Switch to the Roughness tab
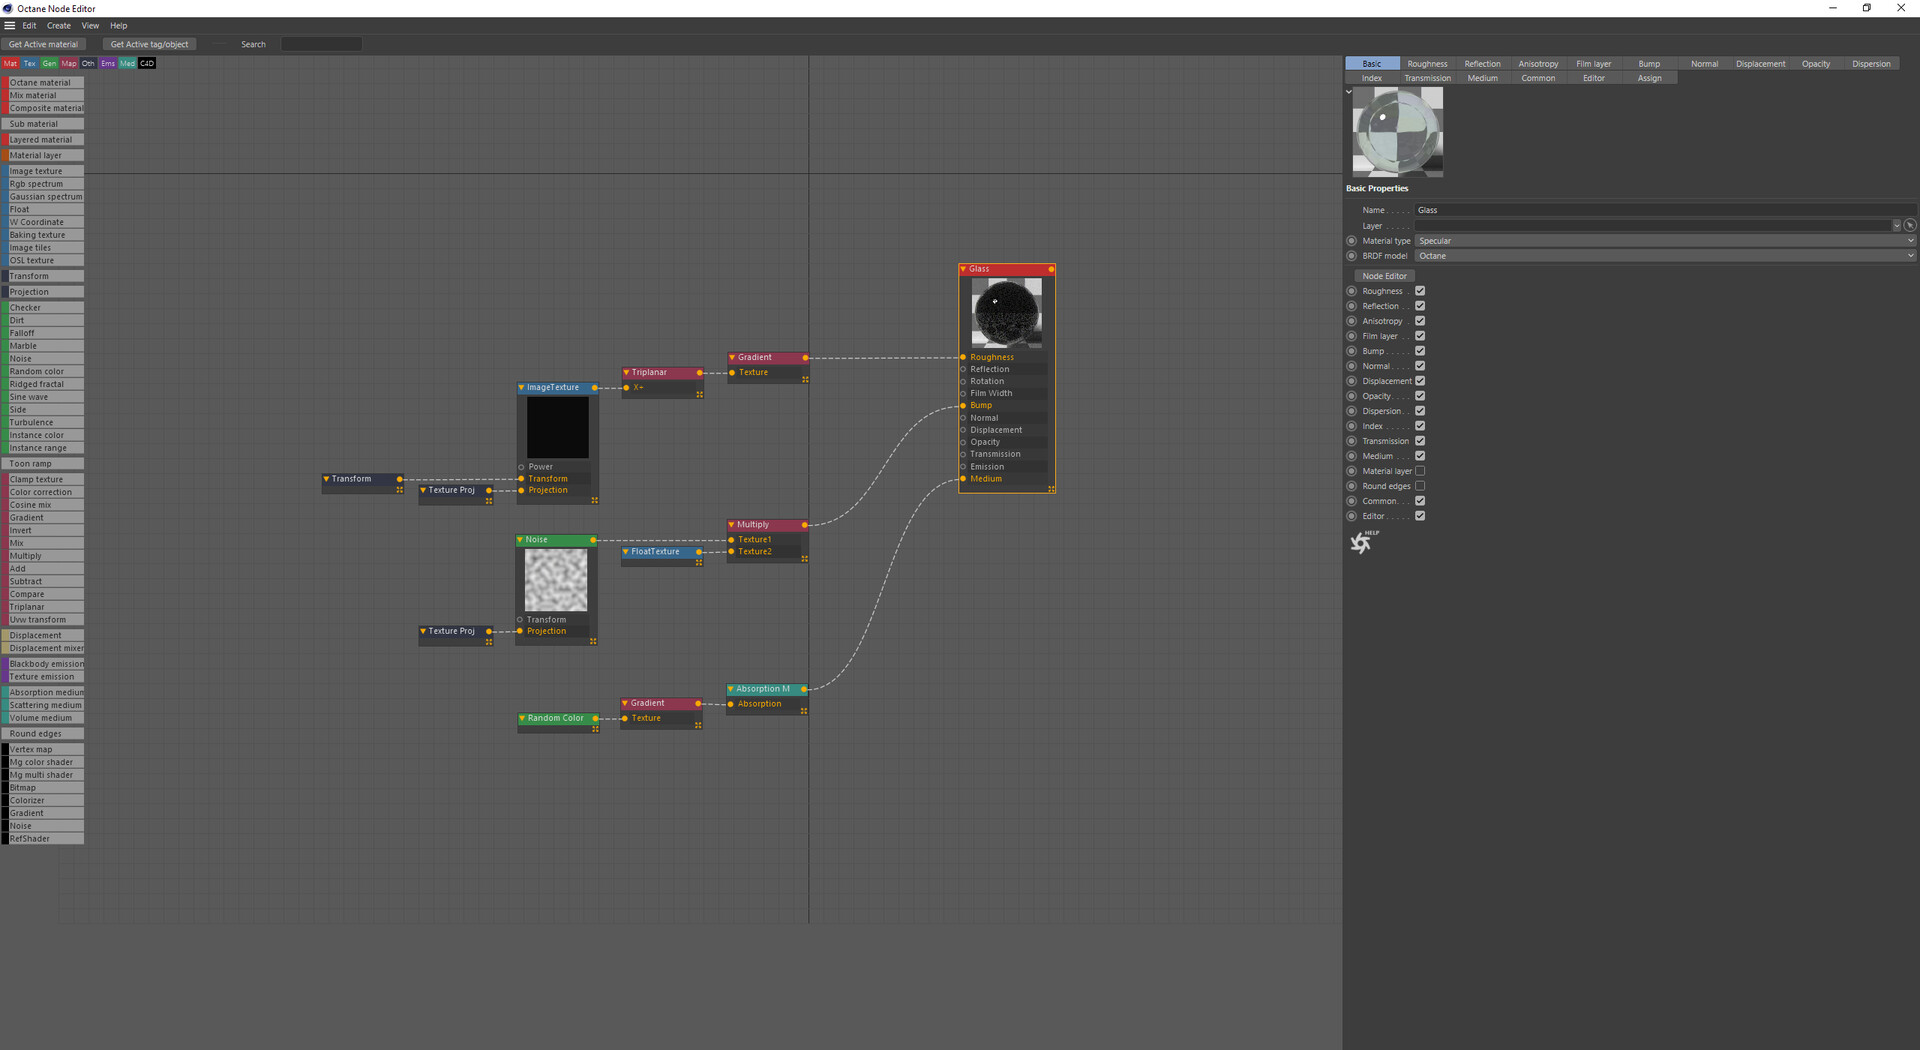Screen dimensions: 1920x1050 coord(1427,64)
